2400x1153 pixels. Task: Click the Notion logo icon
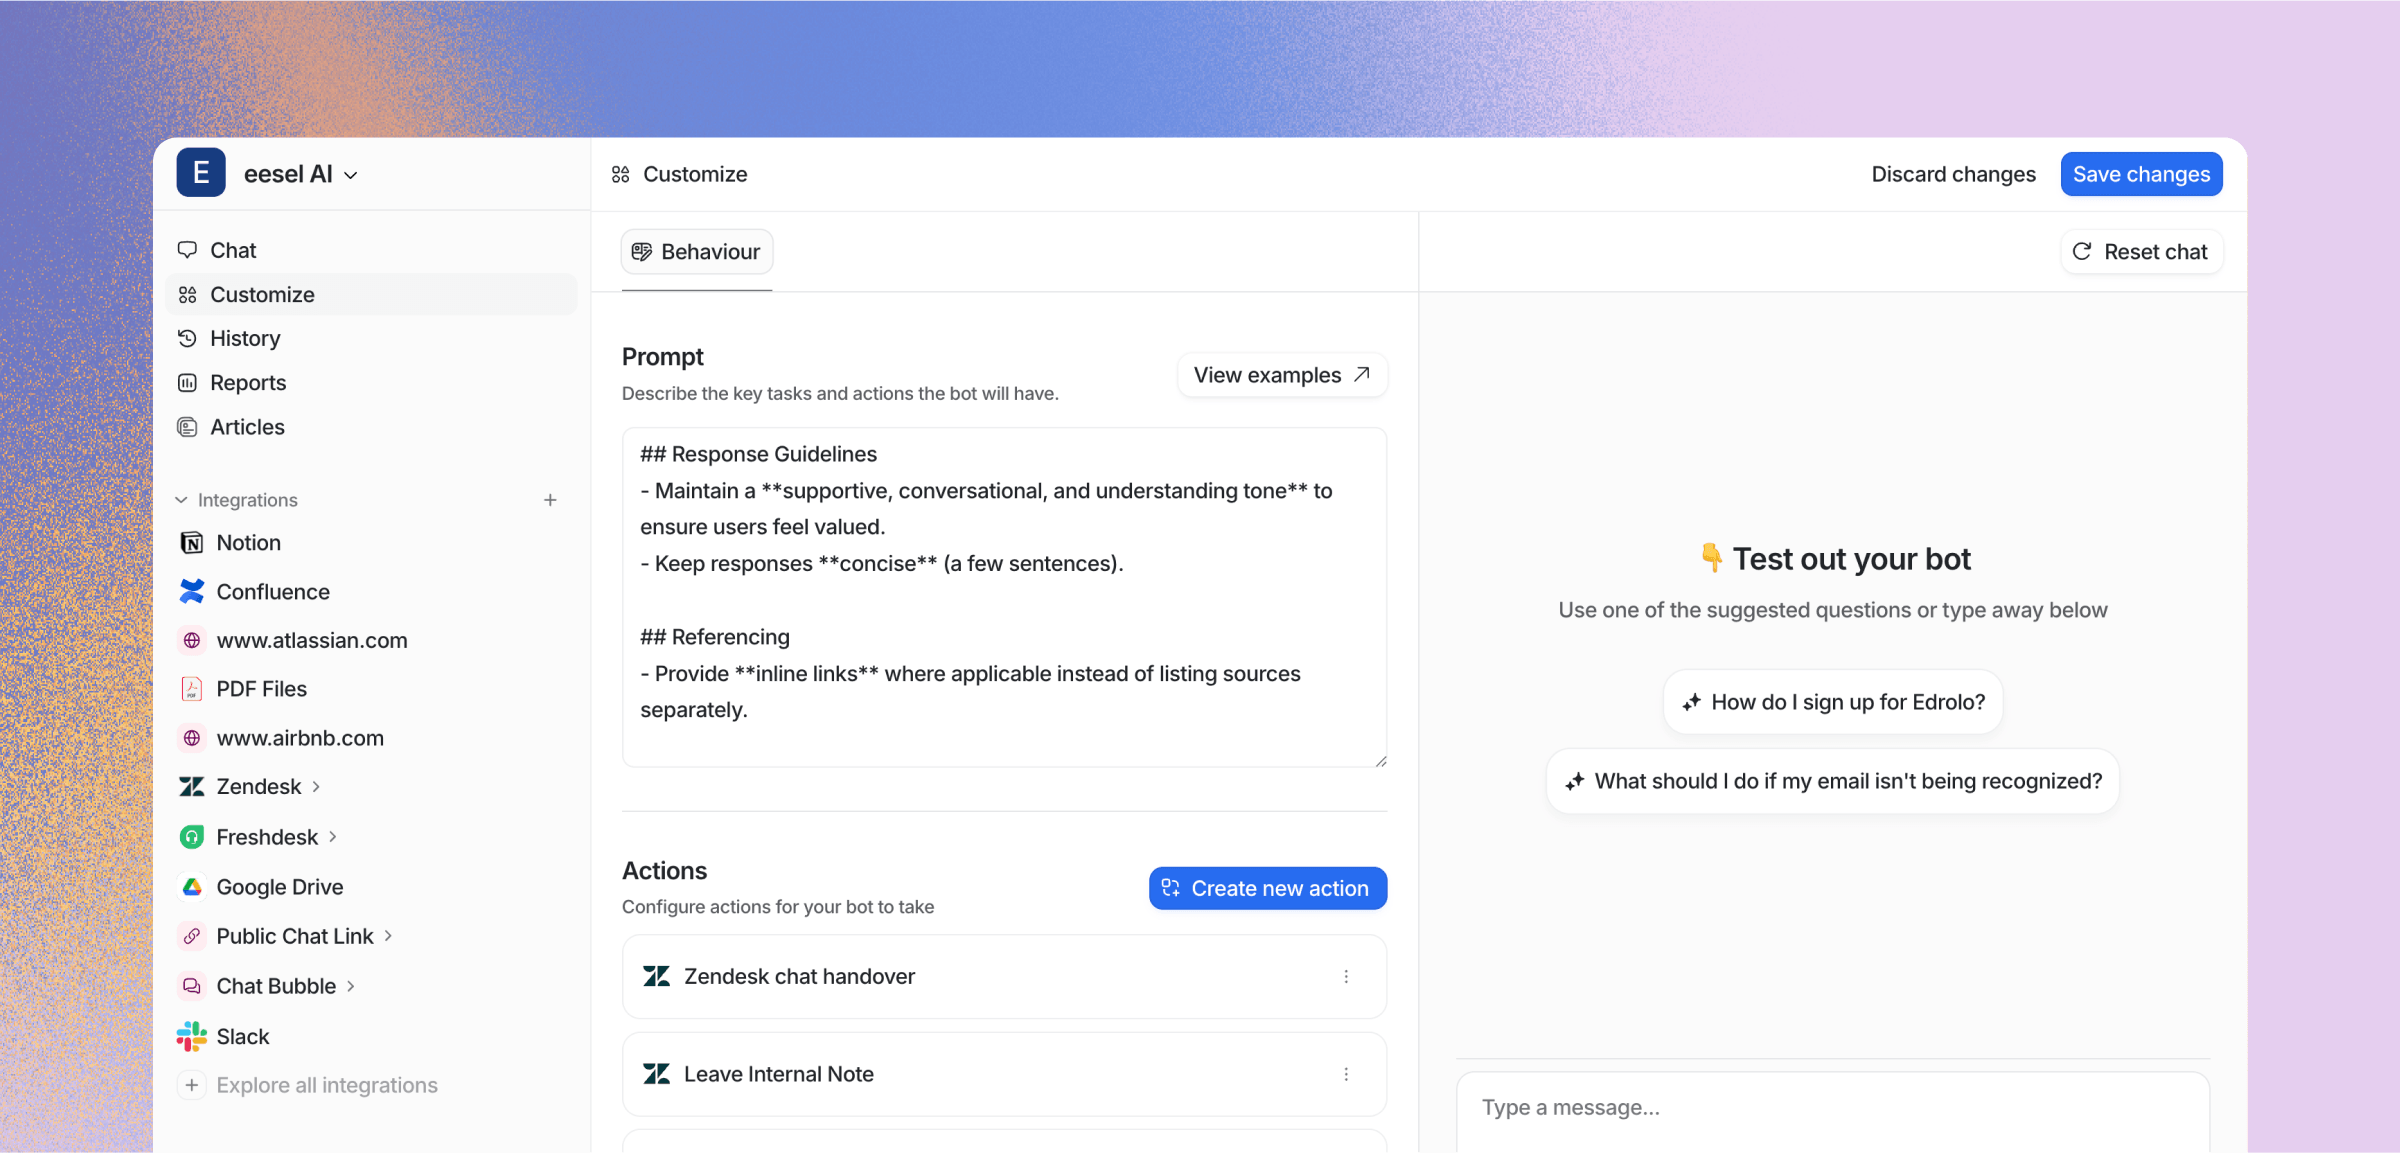tap(191, 542)
